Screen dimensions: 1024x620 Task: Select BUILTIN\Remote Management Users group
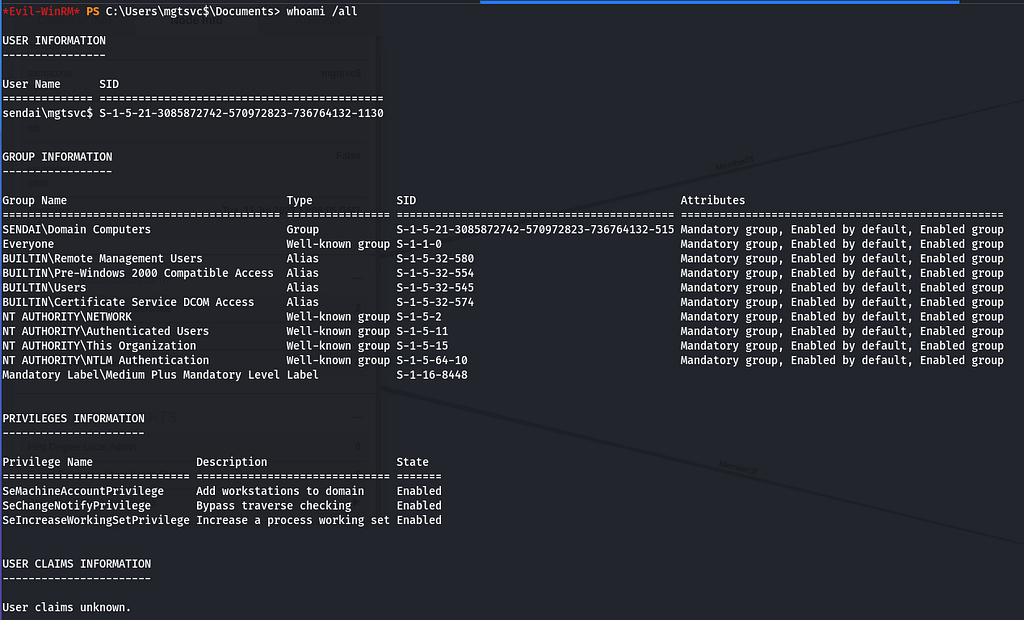click(x=103, y=259)
